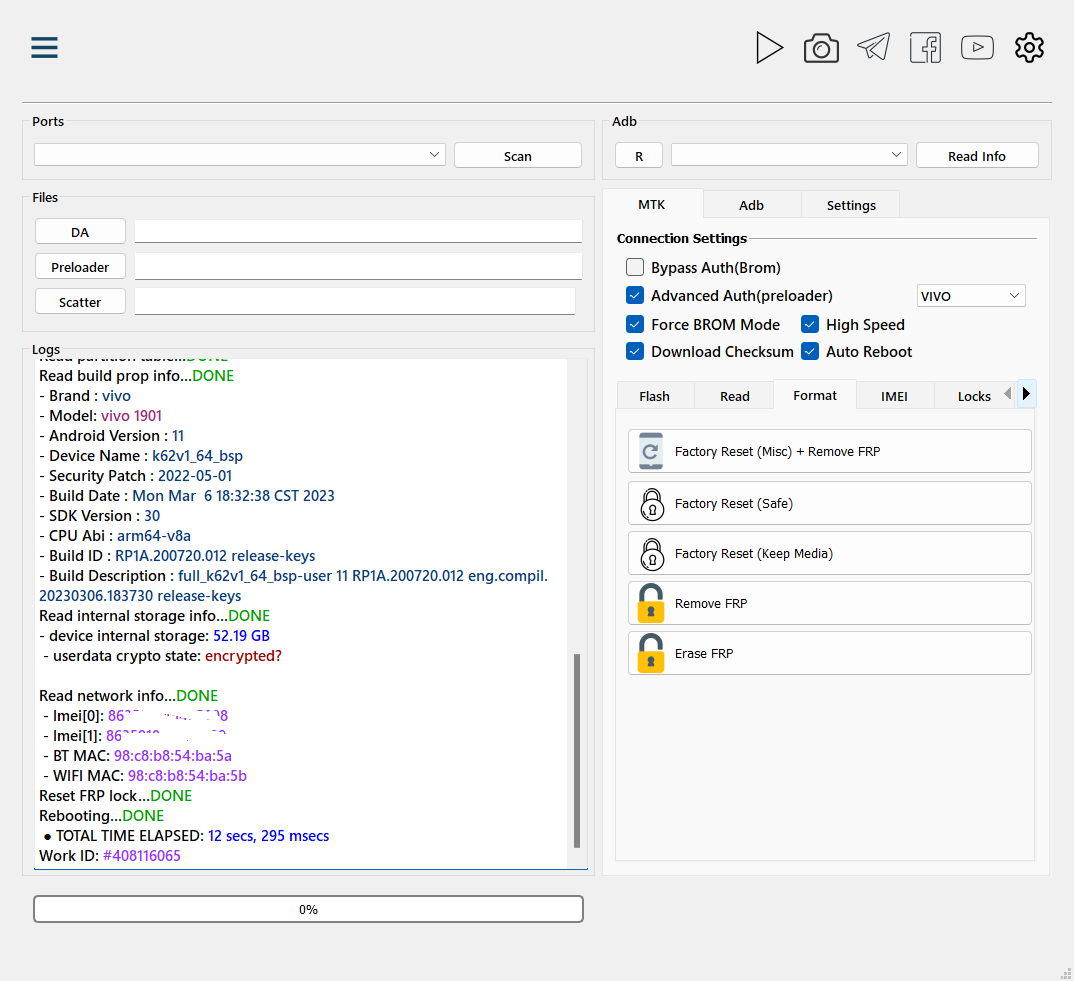The image size is (1074, 981).
Task: Click the 0% progress bar
Action: pos(308,909)
